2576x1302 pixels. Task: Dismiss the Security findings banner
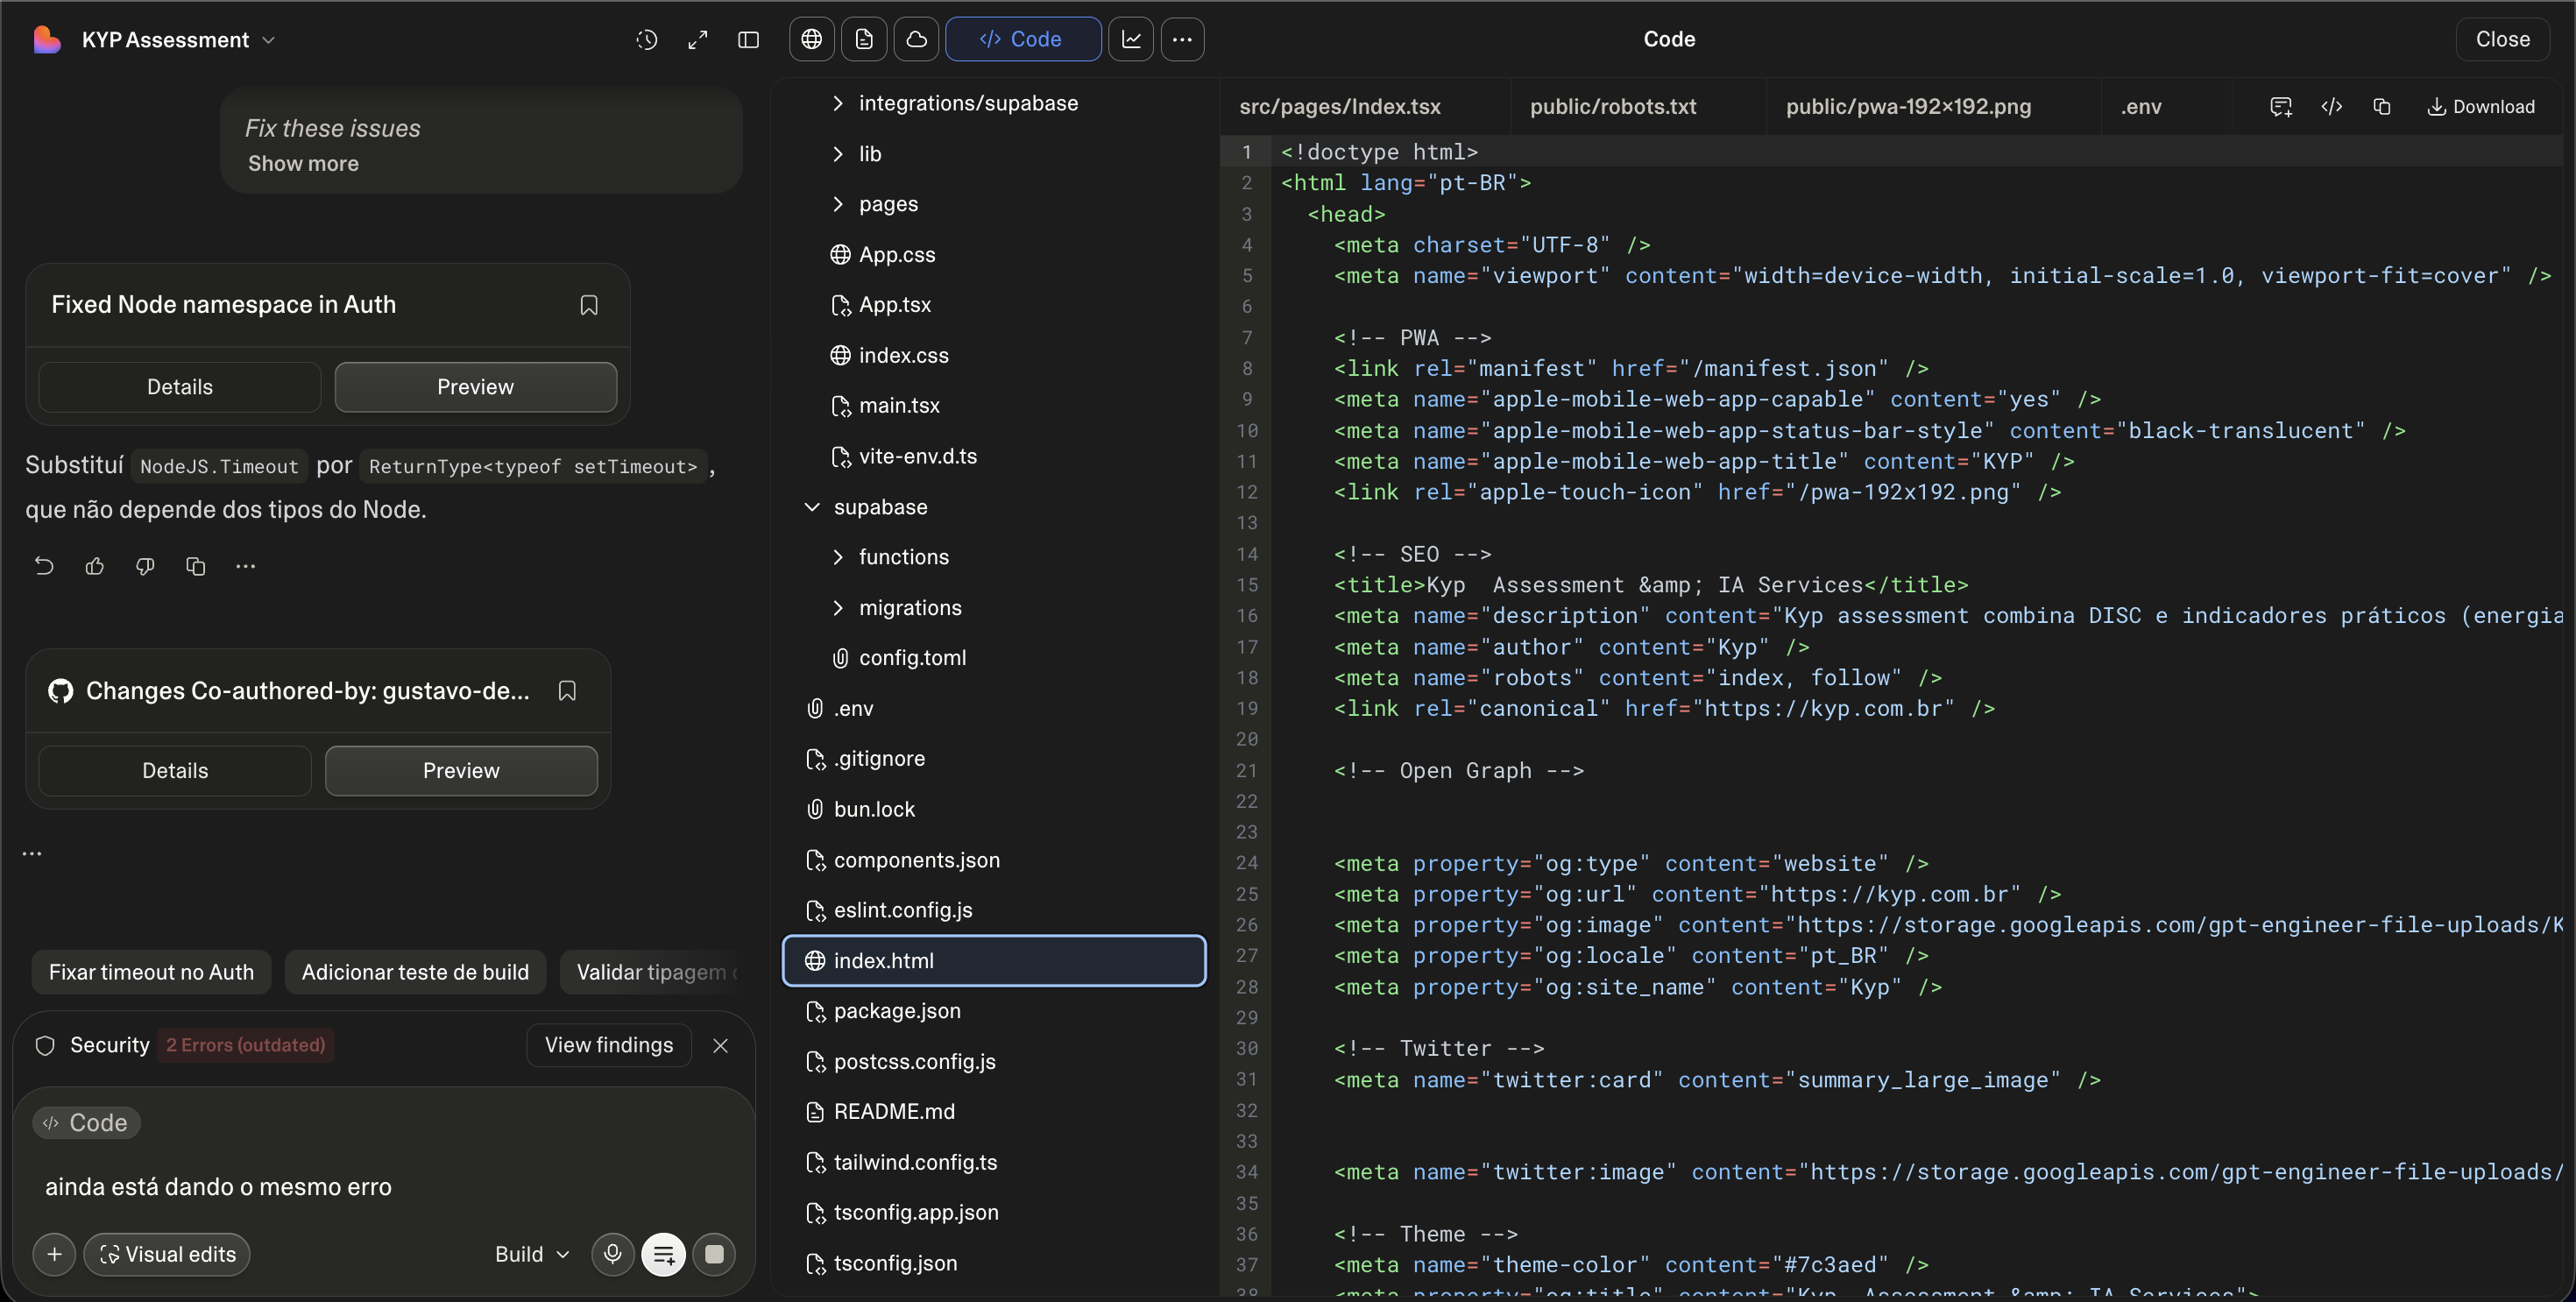tap(720, 1045)
